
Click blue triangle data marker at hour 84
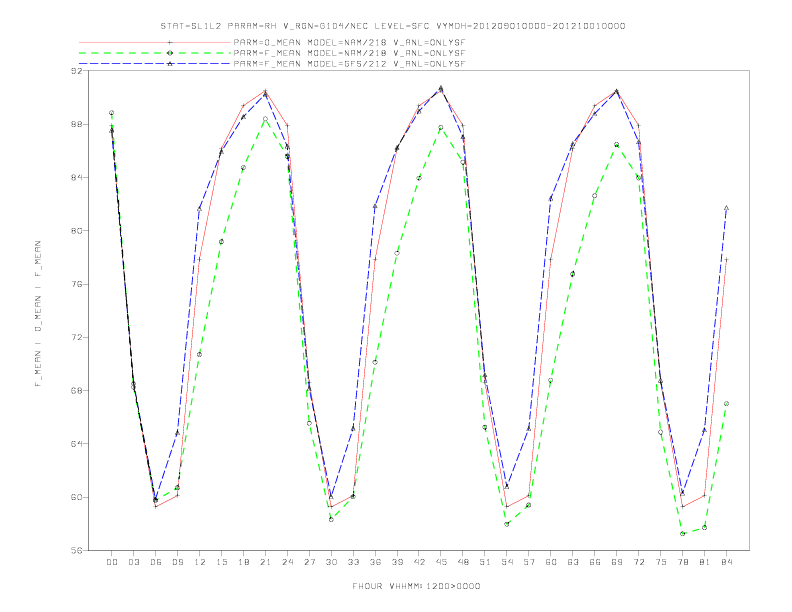[x=726, y=208]
